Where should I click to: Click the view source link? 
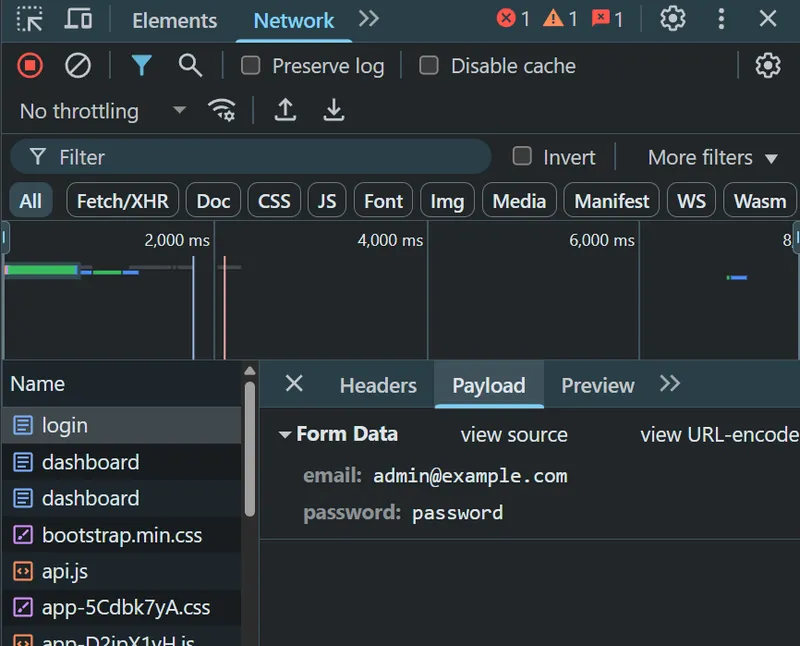pyautogui.click(x=514, y=435)
